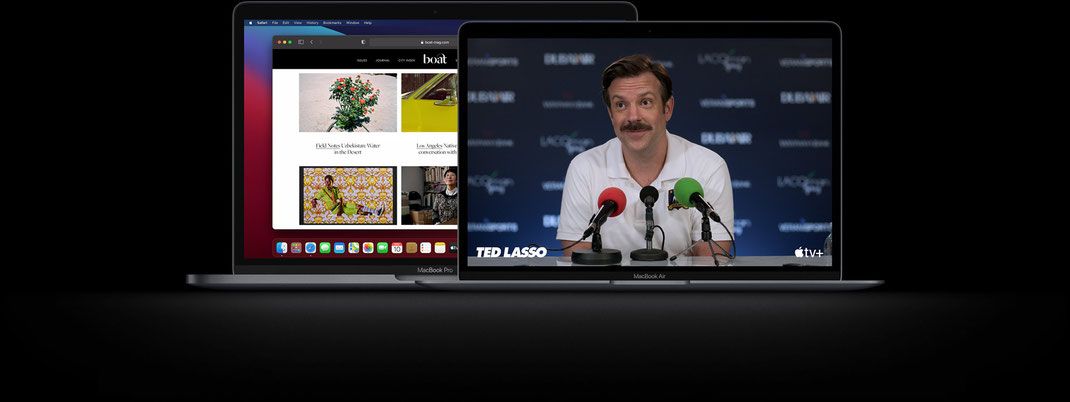Open Finder from the Dock

[282, 248]
